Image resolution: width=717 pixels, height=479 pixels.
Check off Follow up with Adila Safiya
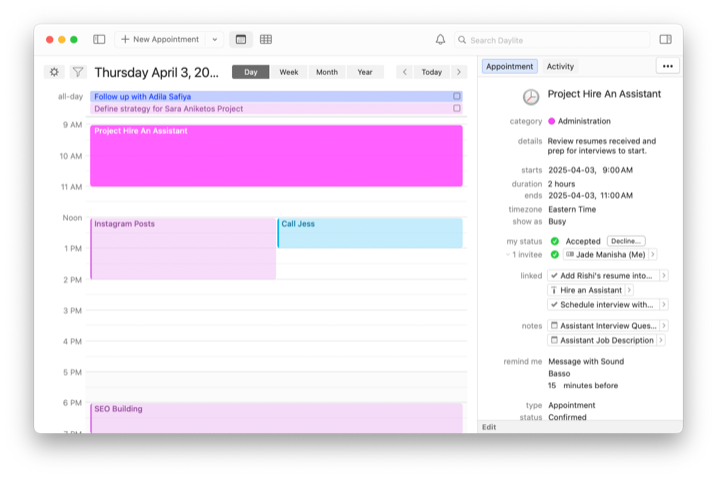456,96
